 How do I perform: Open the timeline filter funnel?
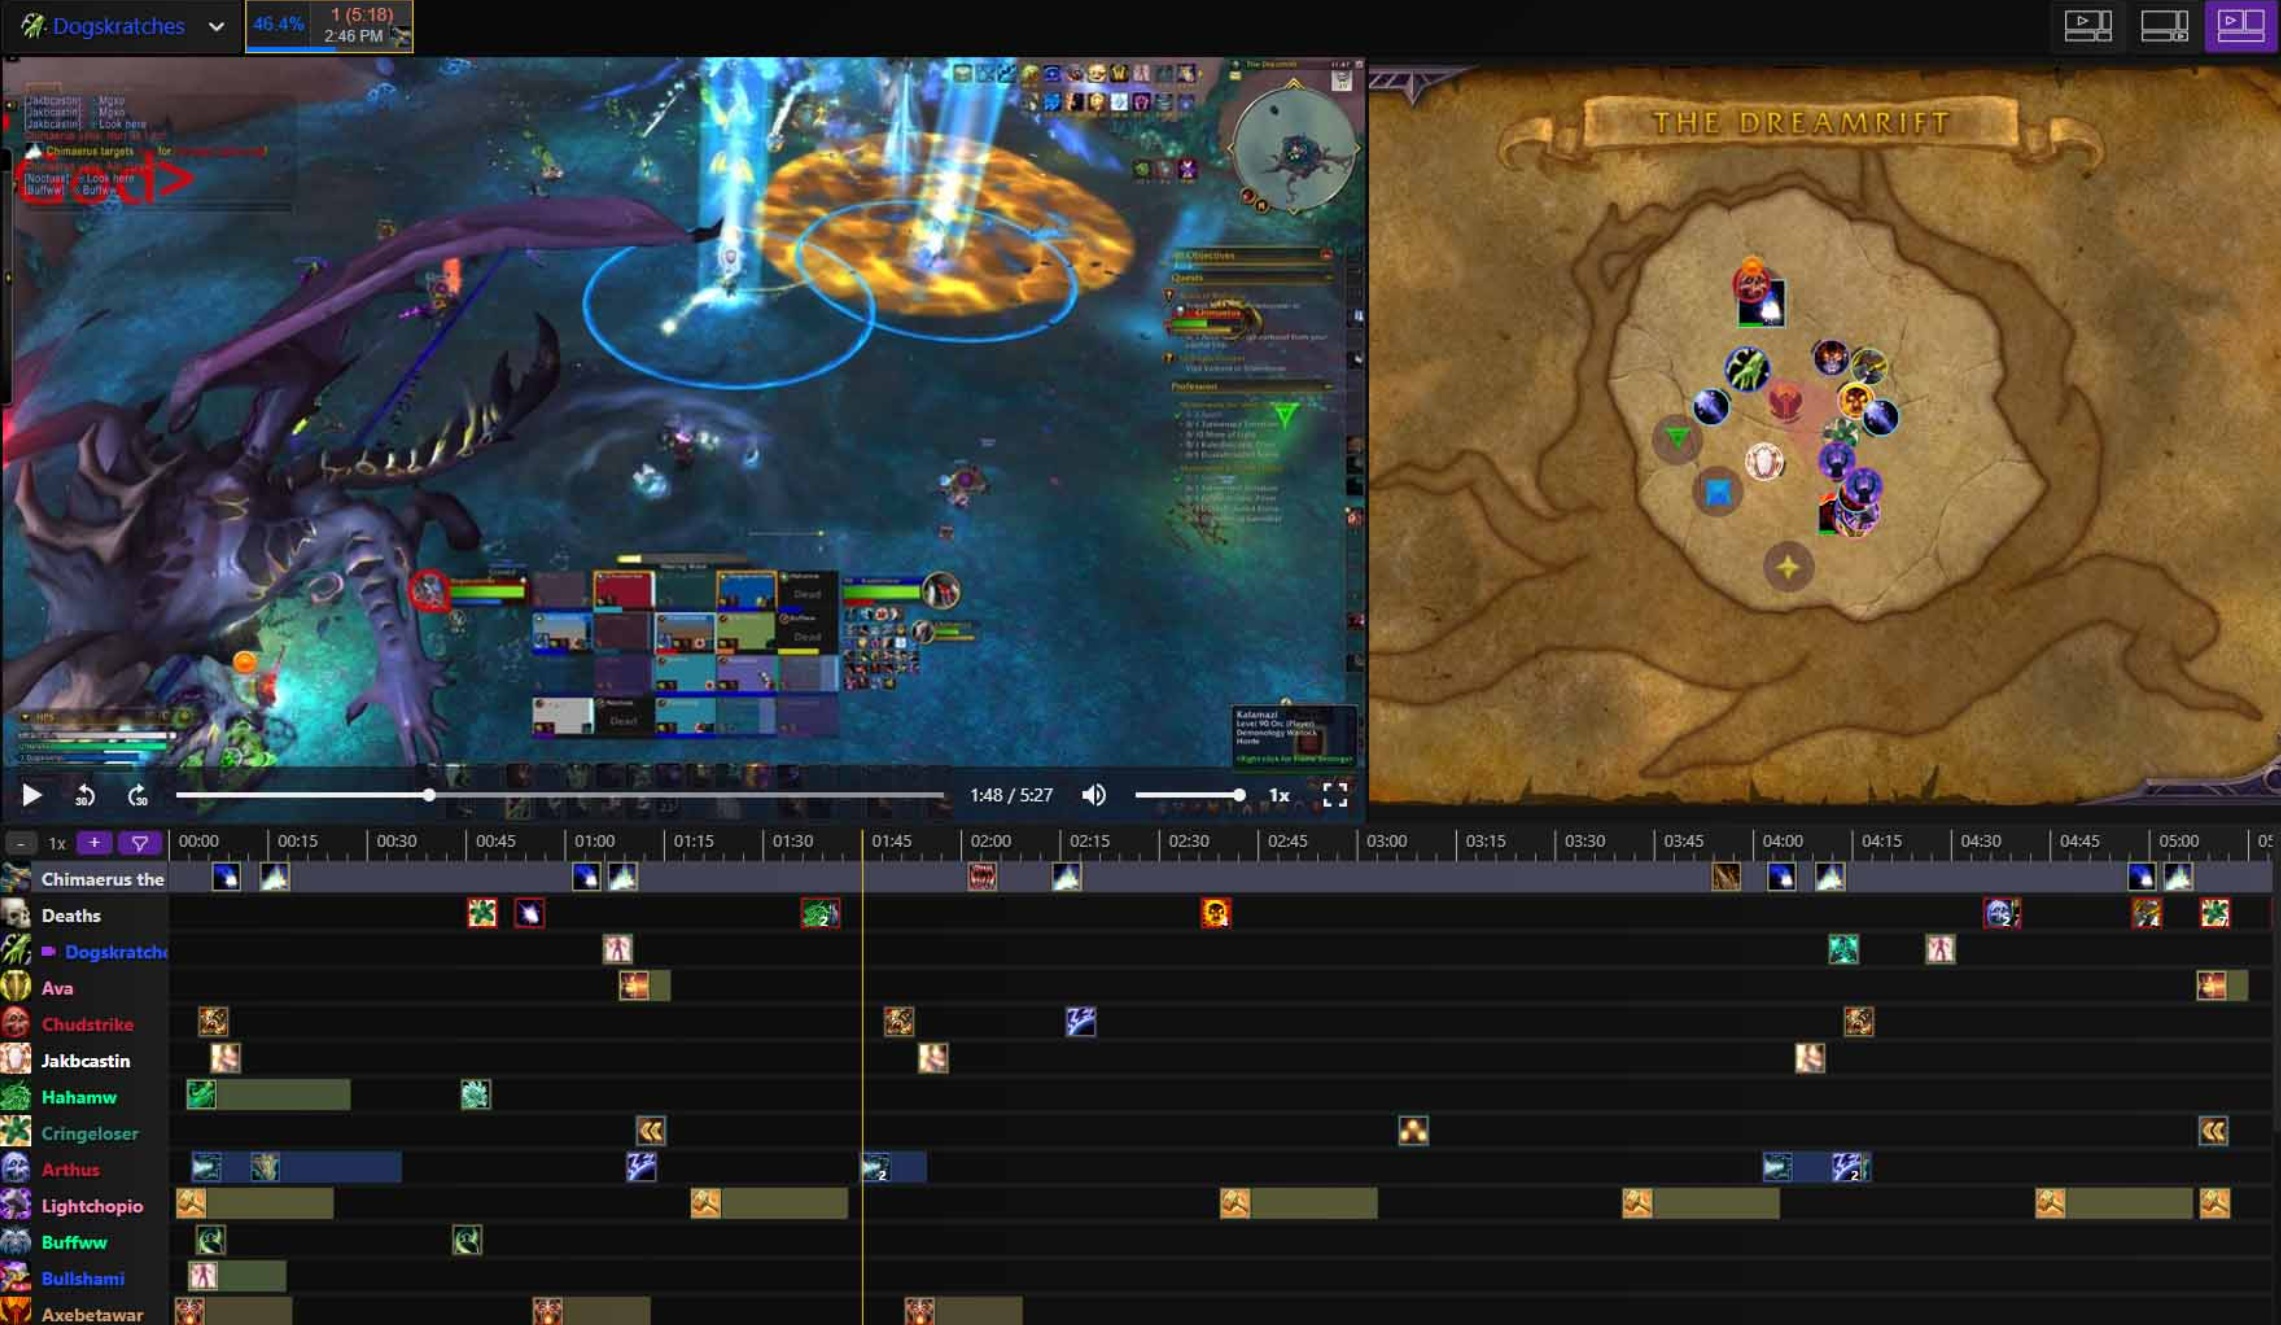click(x=139, y=843)
